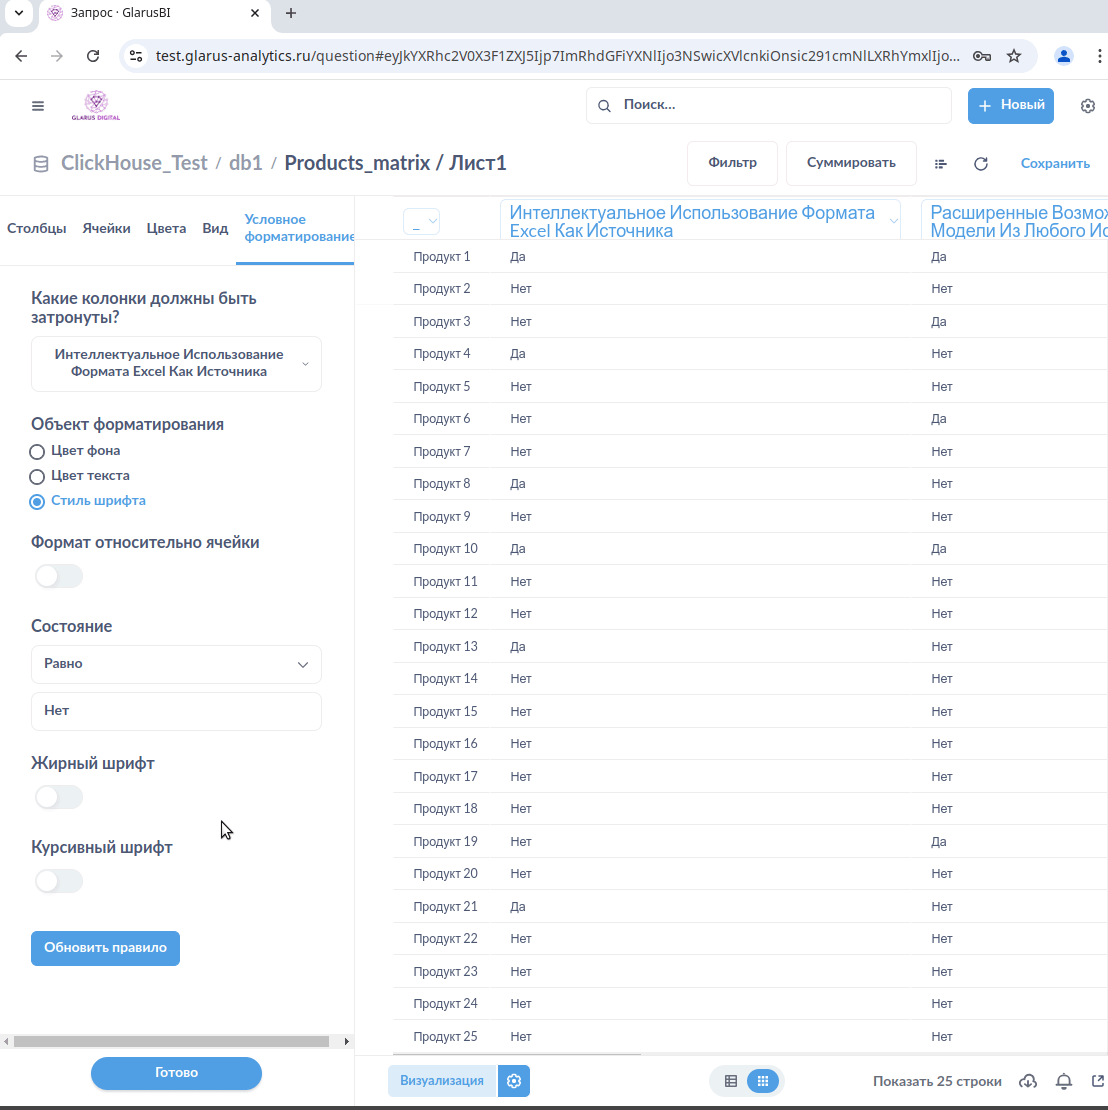Enable the 'Жирный шрифт' toggle
The width and height of the screenshot is (1108, 1110).
[58, 798]
